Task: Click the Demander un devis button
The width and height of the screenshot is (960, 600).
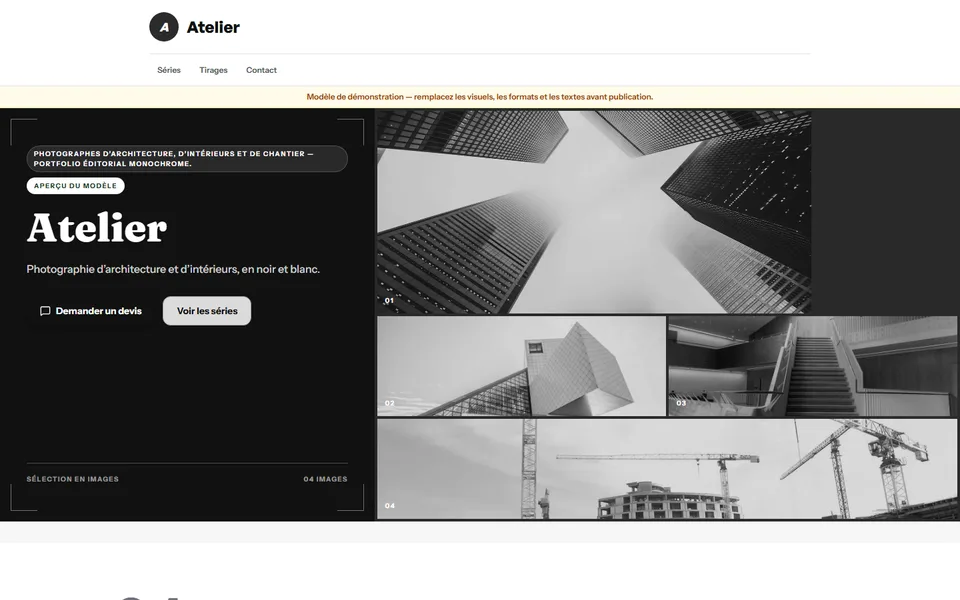Action: coord(90,311)
